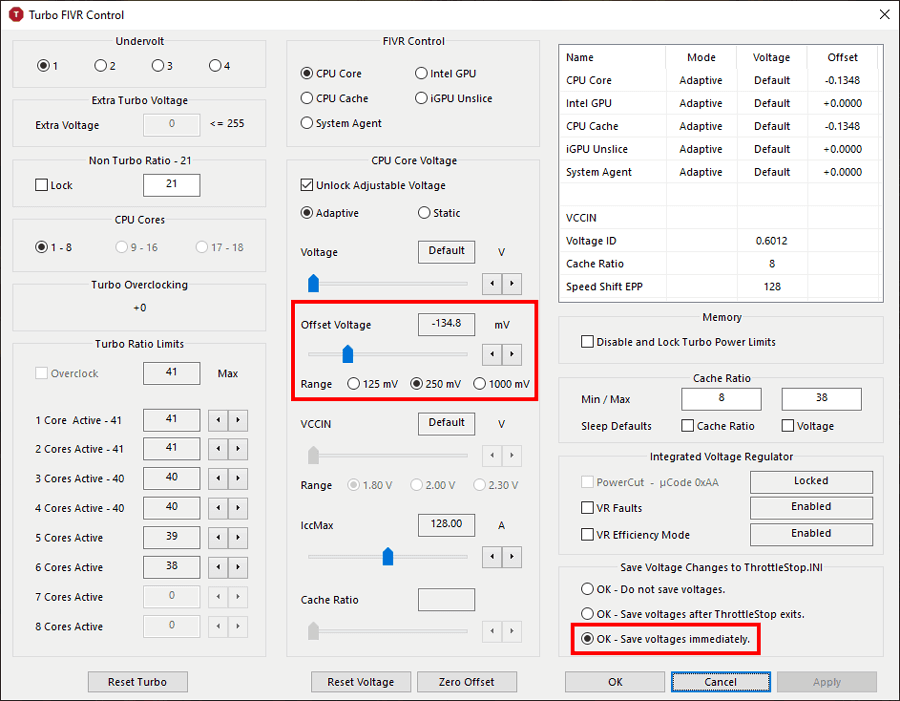Image resolution: width=900 pixels, height=701 pixels.
Task: Select OK - Do not save voltages
Action: [x=653, y=589]
